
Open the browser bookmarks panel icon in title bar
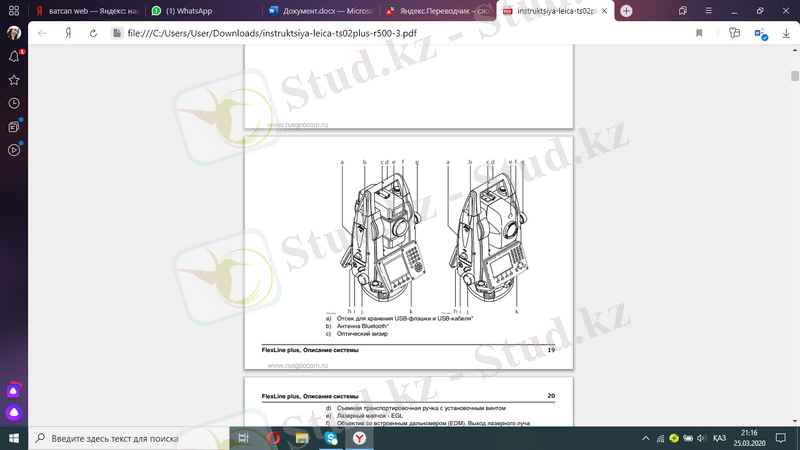click(x=683, y=11)
